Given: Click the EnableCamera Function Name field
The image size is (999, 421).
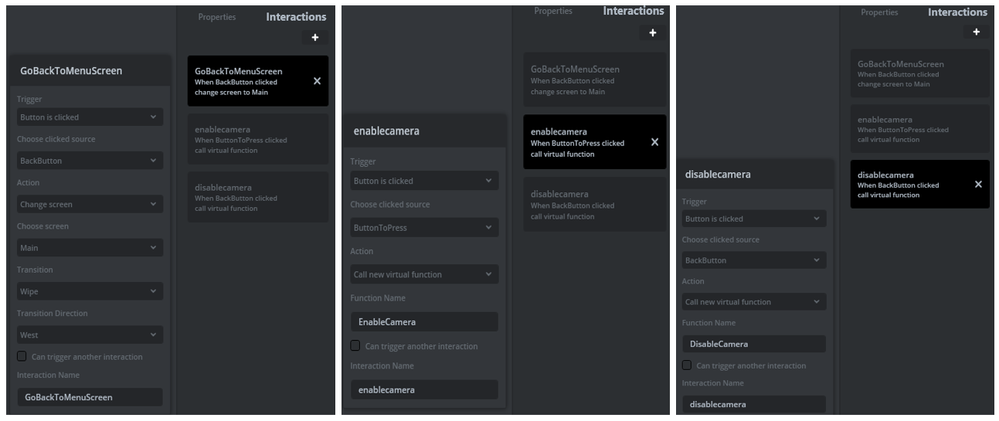Looking at the screenshot, I should pyautogui.click(x=424, y=322).
